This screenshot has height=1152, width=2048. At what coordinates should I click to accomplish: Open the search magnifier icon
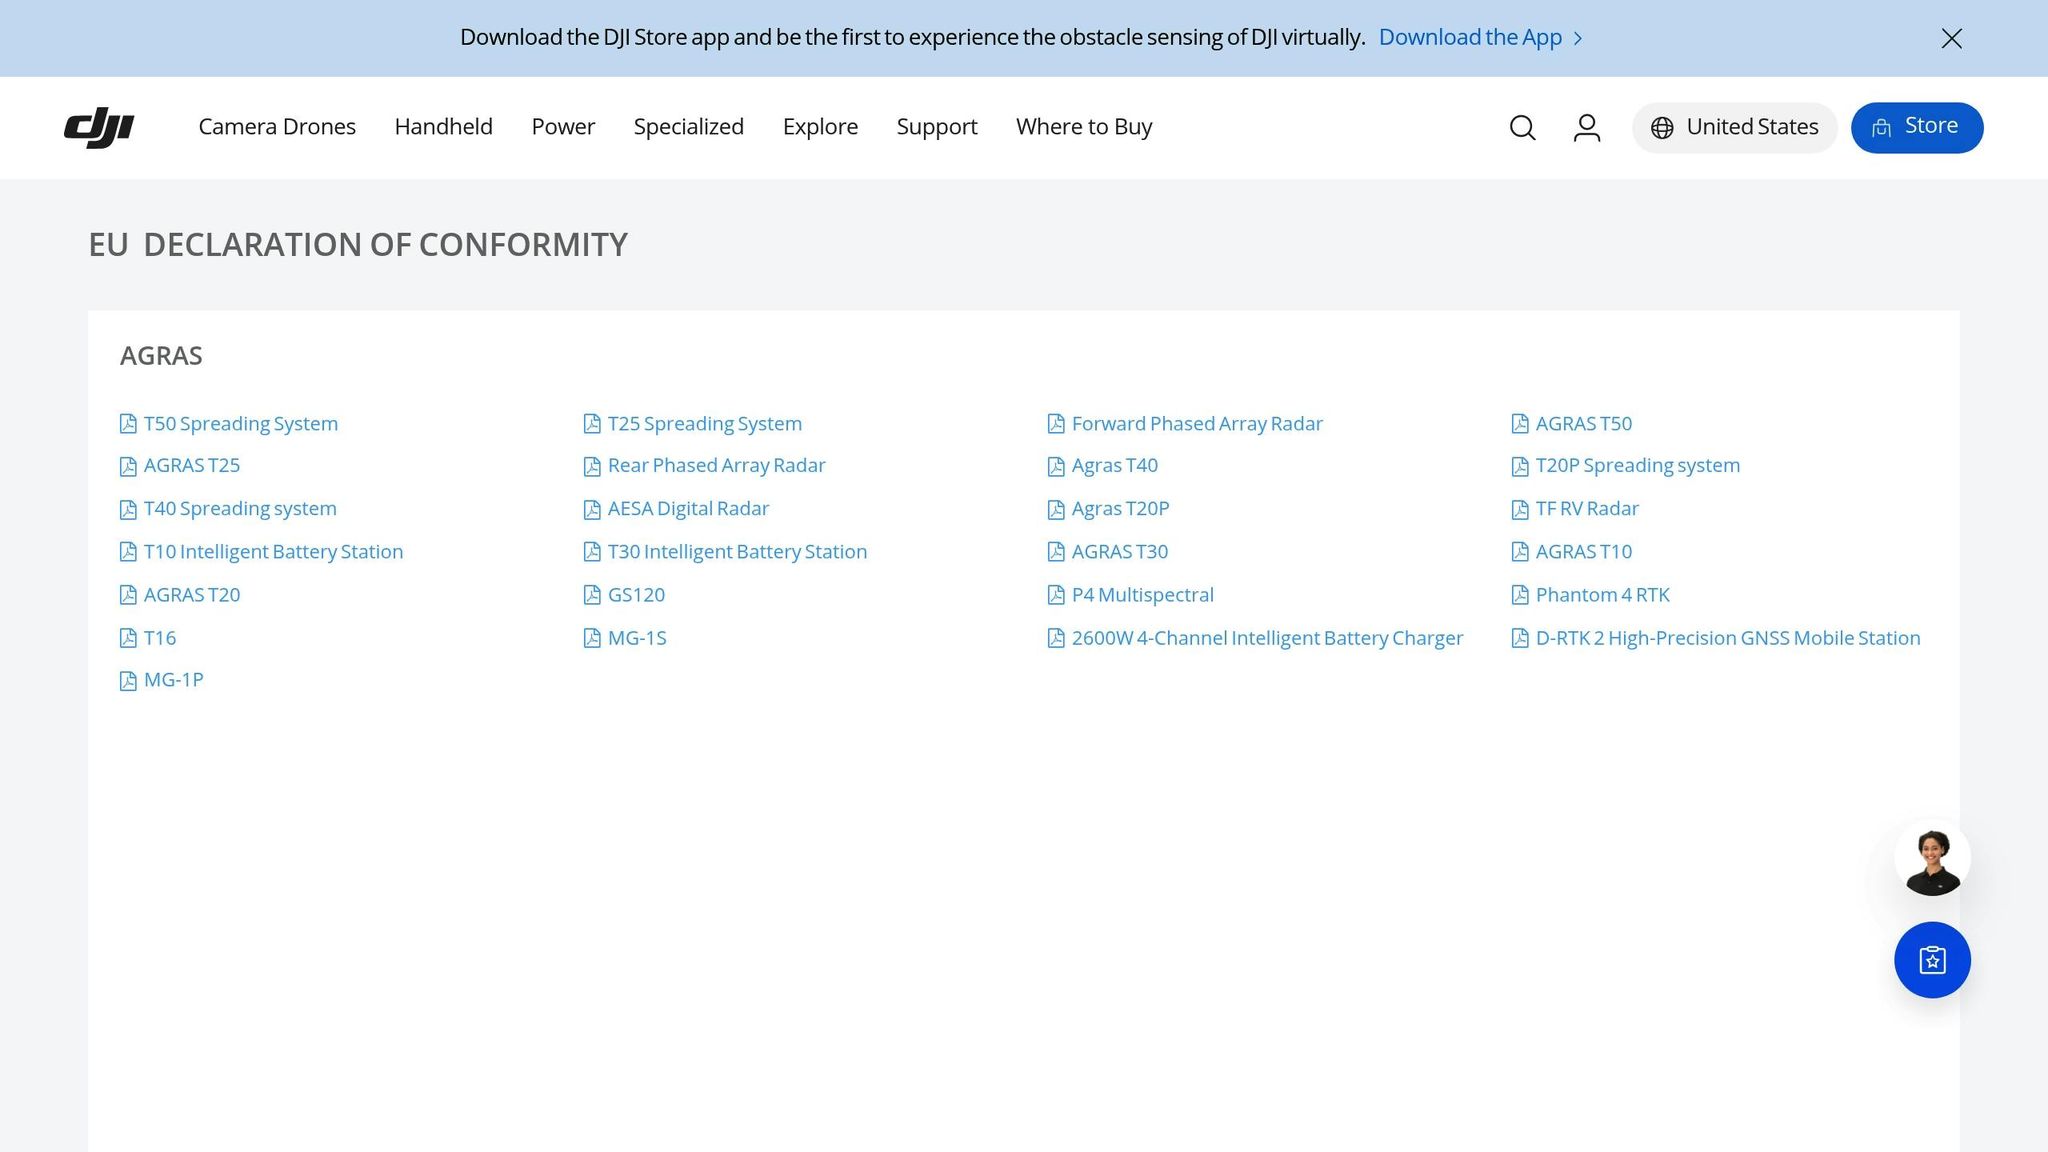[1522, 128]
